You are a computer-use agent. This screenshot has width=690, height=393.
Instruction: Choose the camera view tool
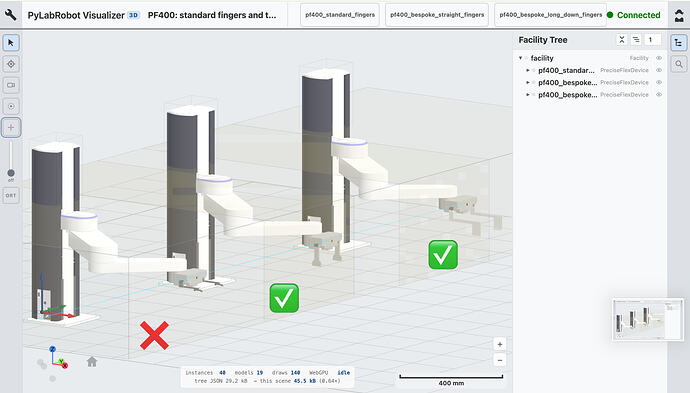coord(11,85)
